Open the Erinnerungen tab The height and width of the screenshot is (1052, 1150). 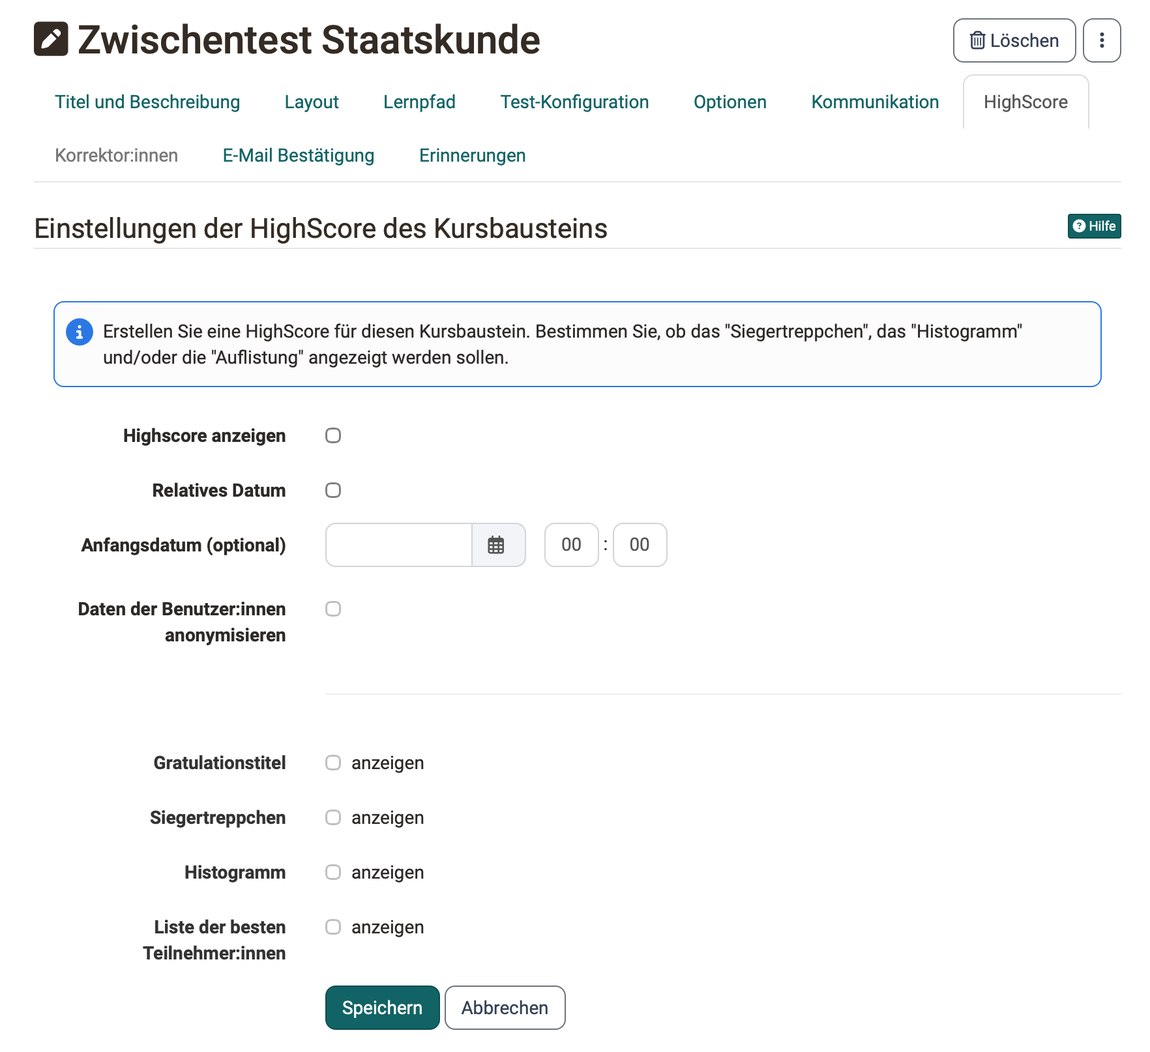472,156
